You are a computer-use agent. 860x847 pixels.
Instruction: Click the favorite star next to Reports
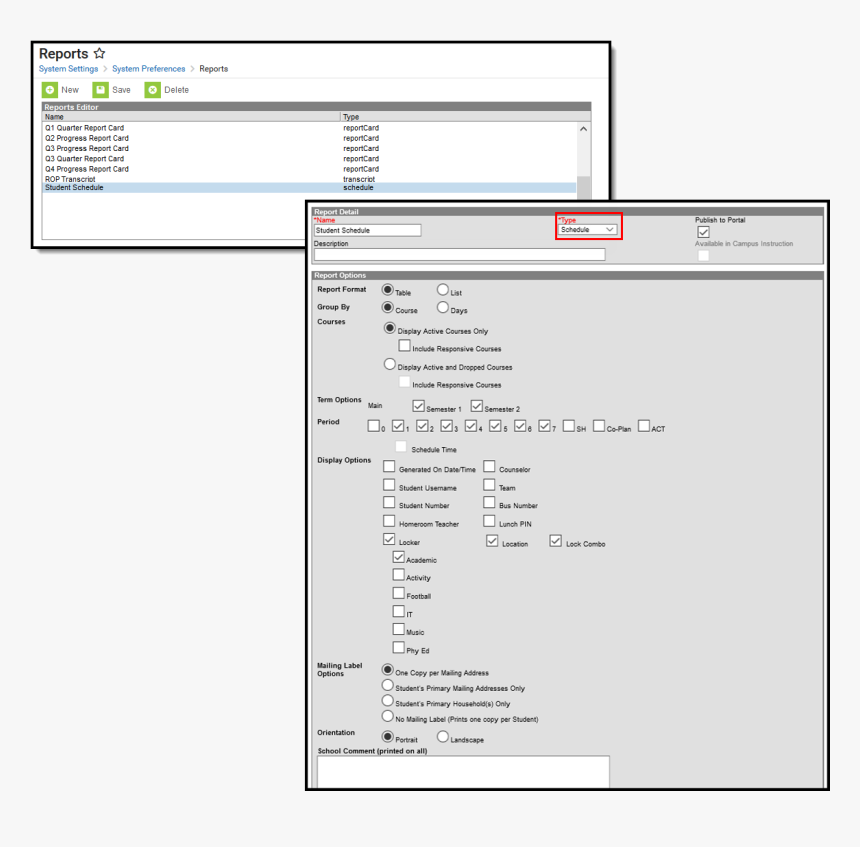click(99, 53)
